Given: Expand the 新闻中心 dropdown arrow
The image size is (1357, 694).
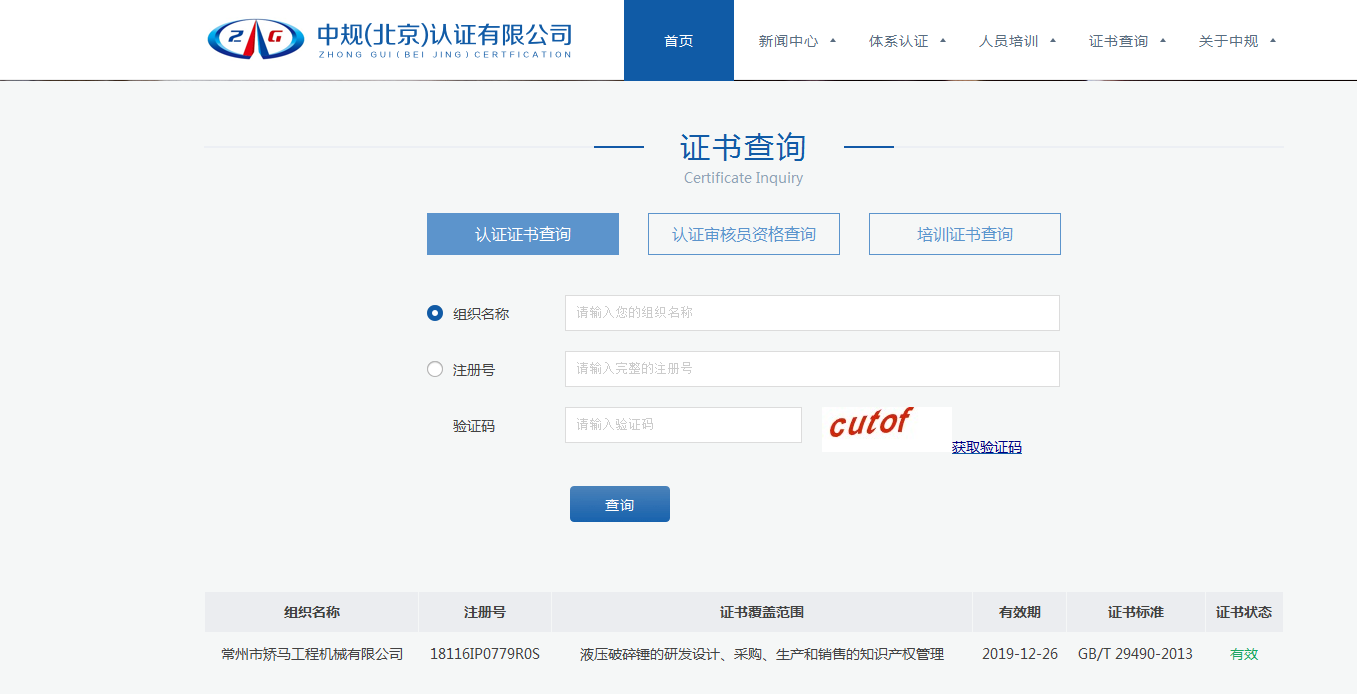Looking at the screenshot, I should pos(833,41).
